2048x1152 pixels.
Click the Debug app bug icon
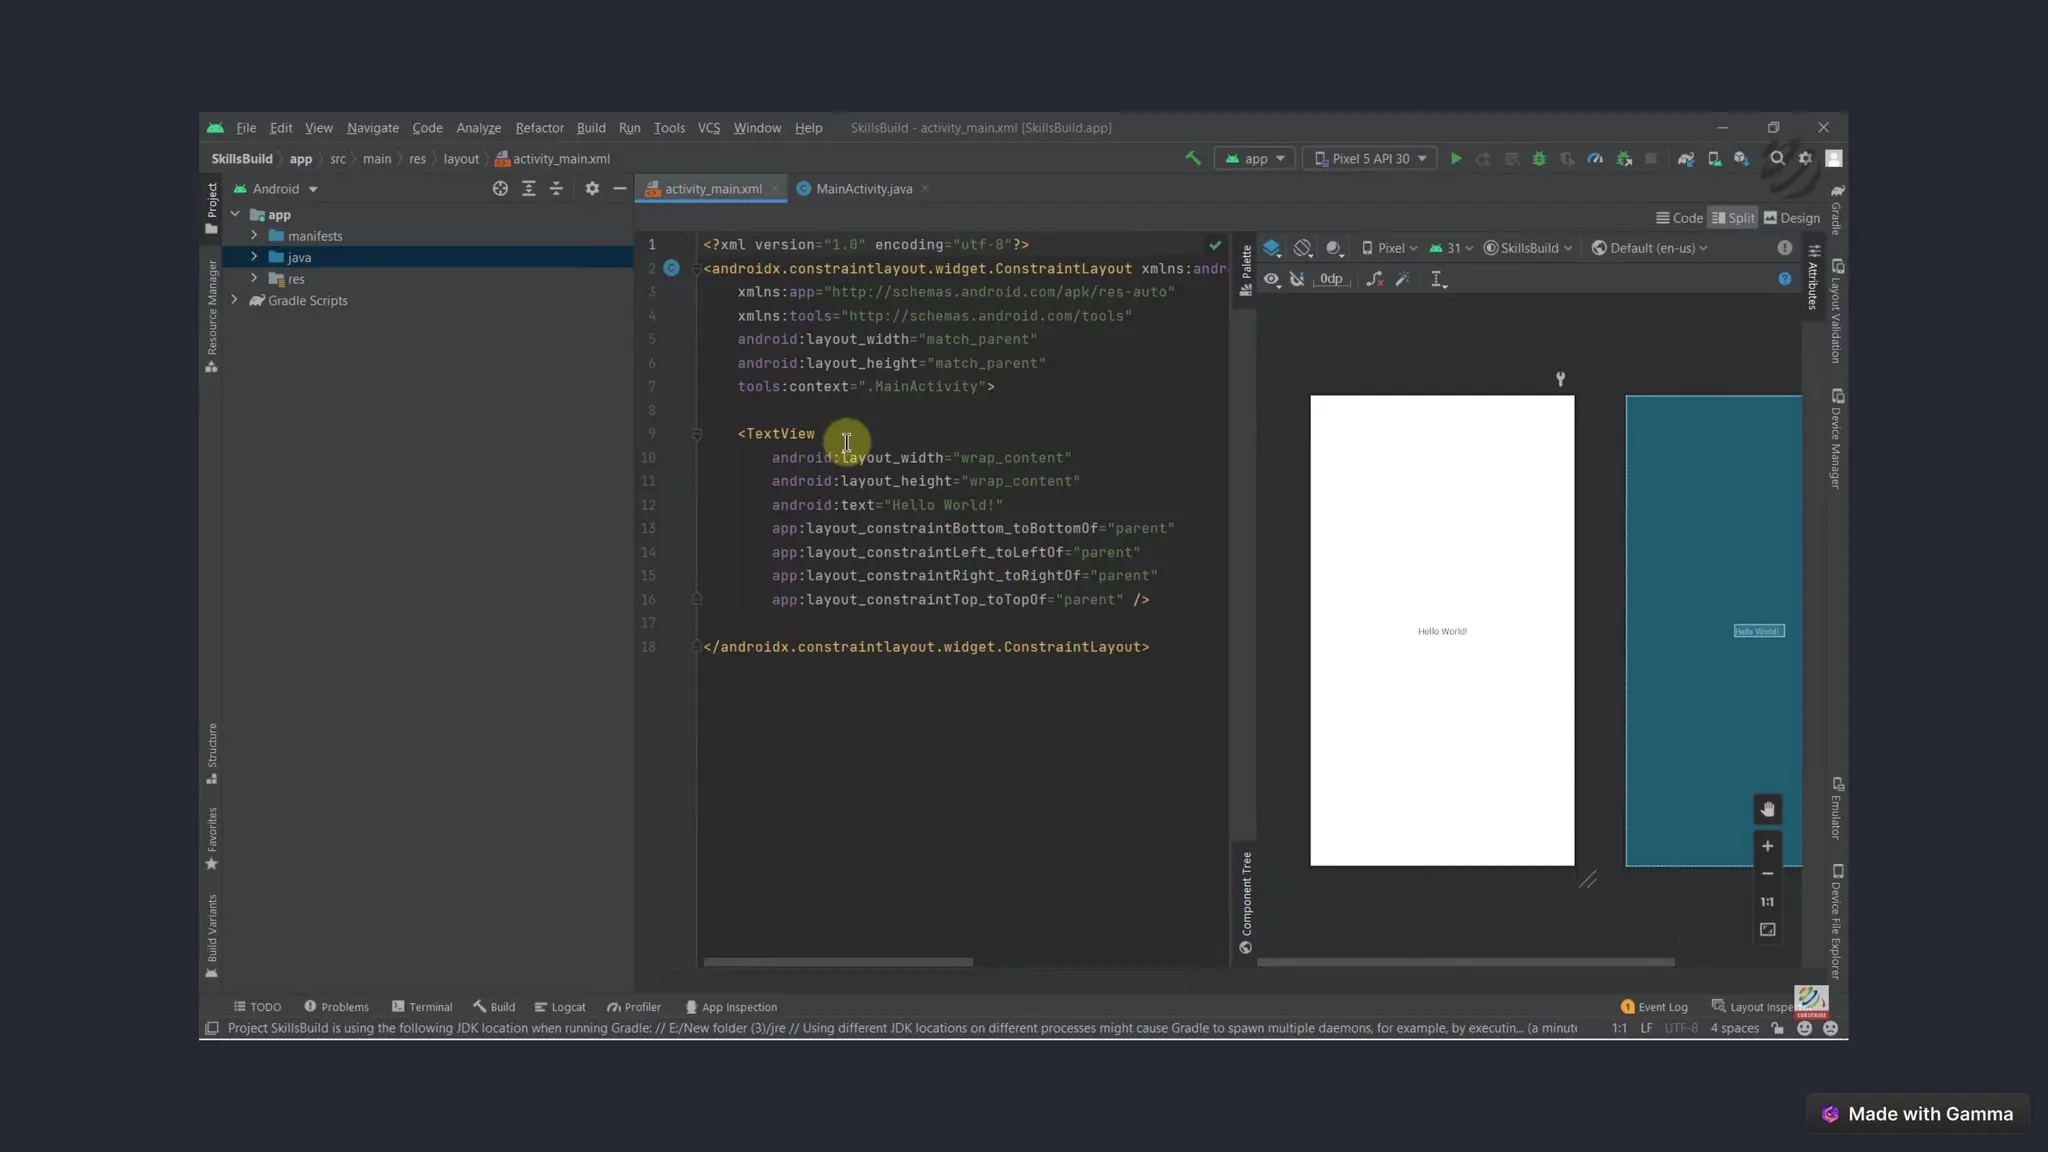(1539, 159)
